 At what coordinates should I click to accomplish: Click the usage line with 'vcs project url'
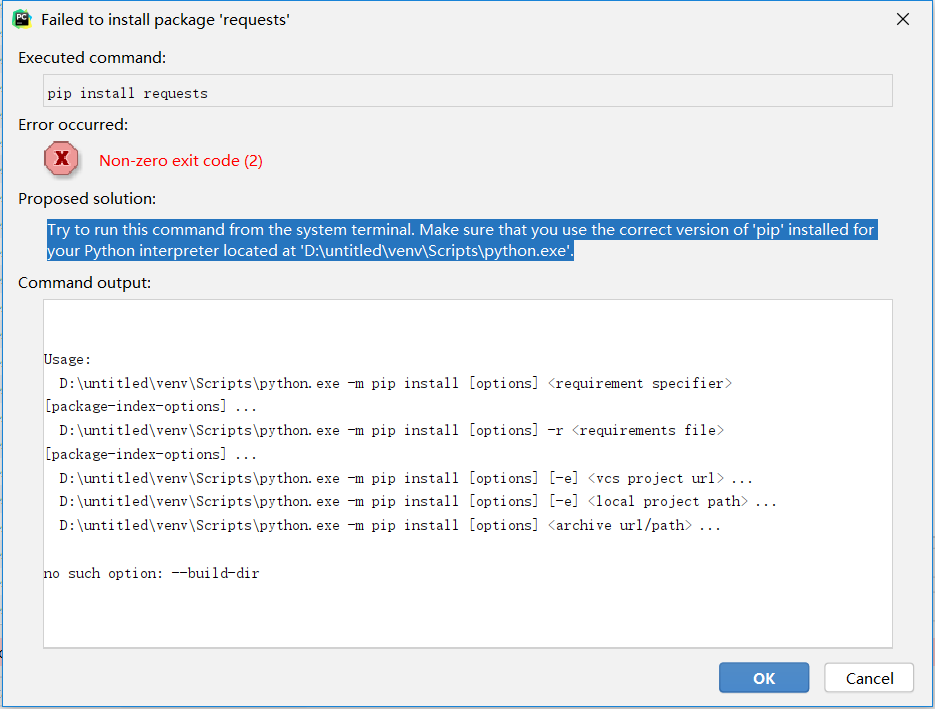pos(405,478)
